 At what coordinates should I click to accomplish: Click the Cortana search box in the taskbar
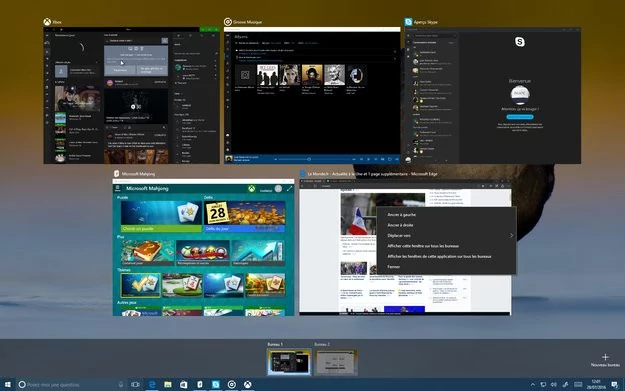[x=72, y=385]
